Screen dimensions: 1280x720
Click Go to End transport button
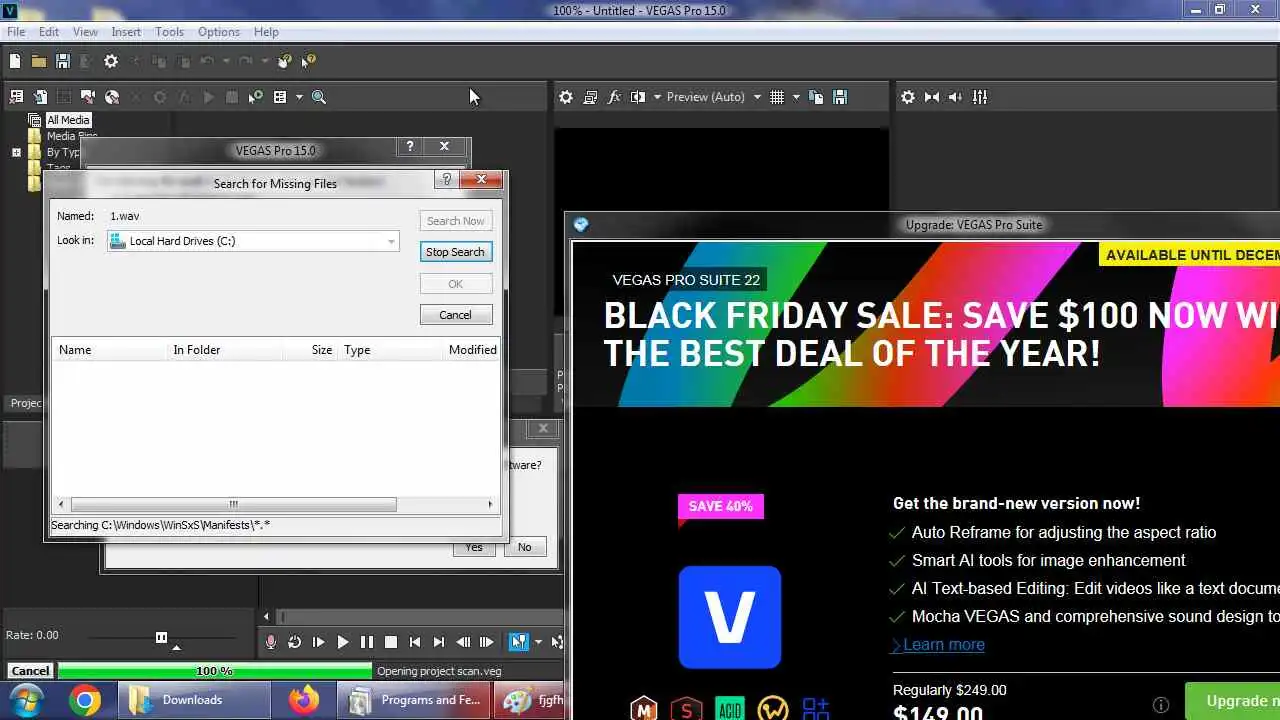(x=439, y=642)
